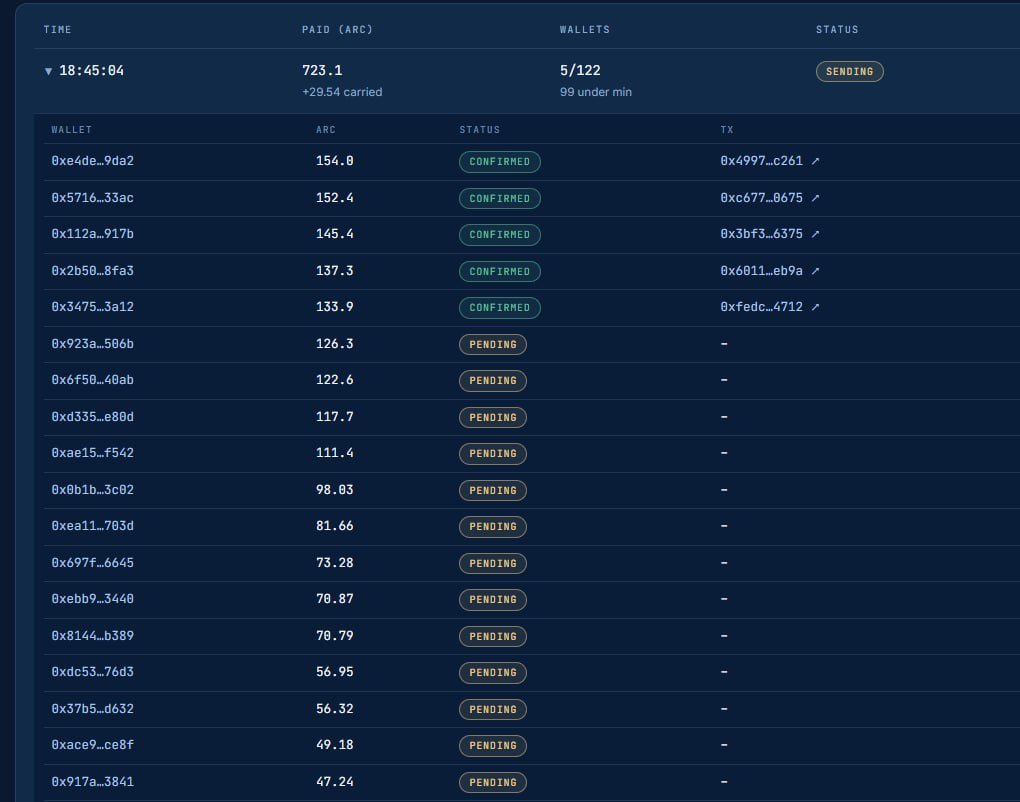Click CONFIRMED badge for wallet 0xe4de…9da2
The image size is (1020, 802).
(500, 161)
